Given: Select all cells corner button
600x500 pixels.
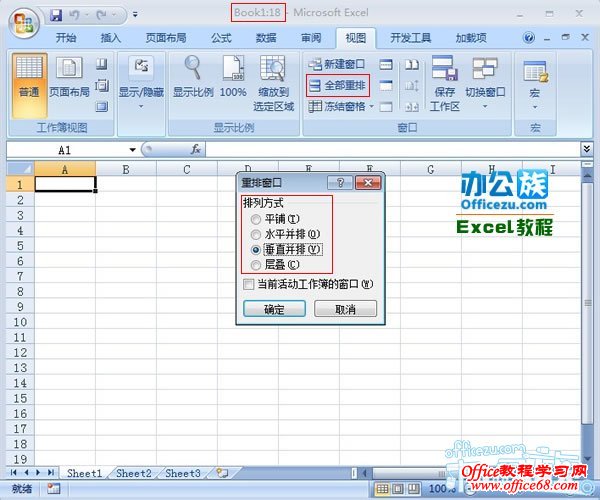Looking at the screenshot, I should click(20, 169).
